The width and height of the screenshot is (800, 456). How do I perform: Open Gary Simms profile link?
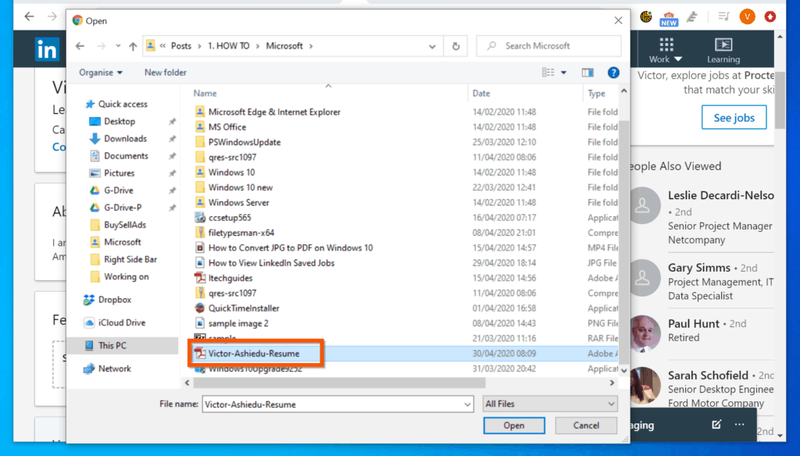pos(699,268)
